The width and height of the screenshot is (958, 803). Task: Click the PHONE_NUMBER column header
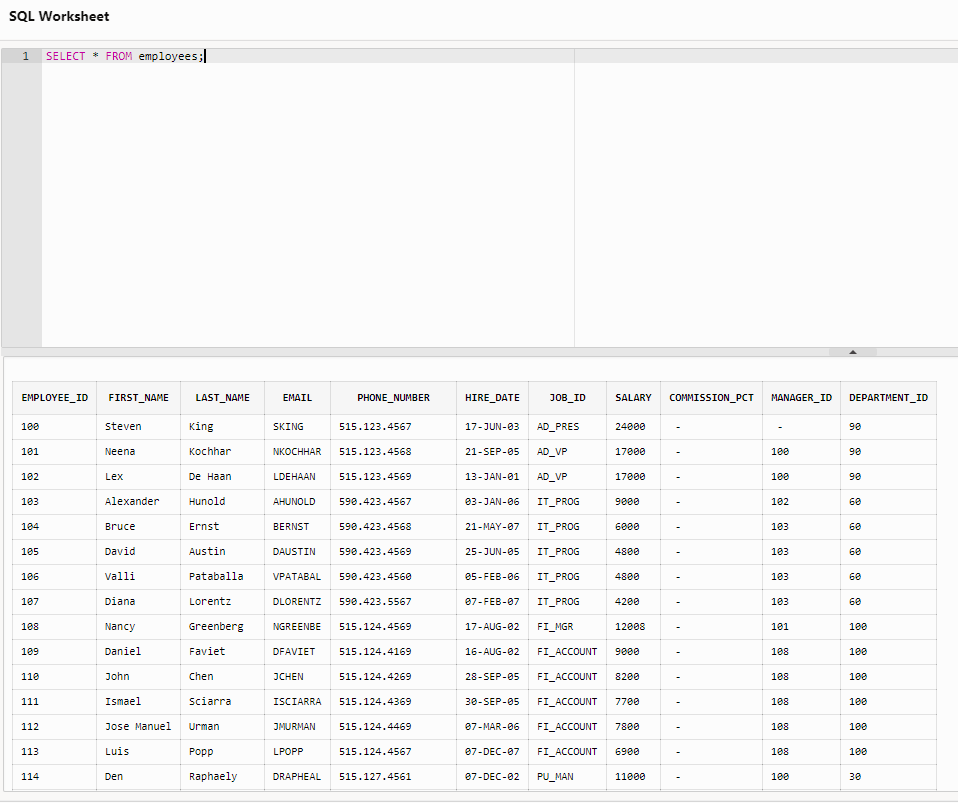pyautogui.click(x=393, y=398)
